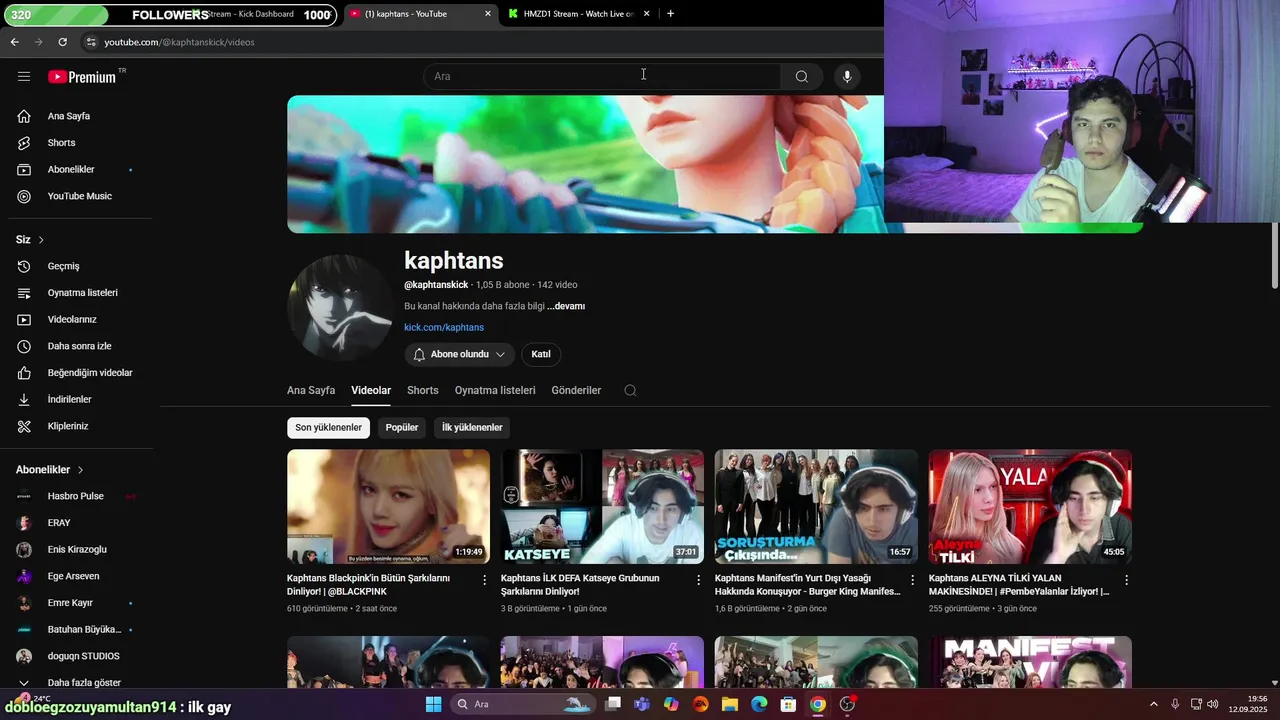Open a new browser tab with plus
1280x720 pixels.
click(670, 14)
